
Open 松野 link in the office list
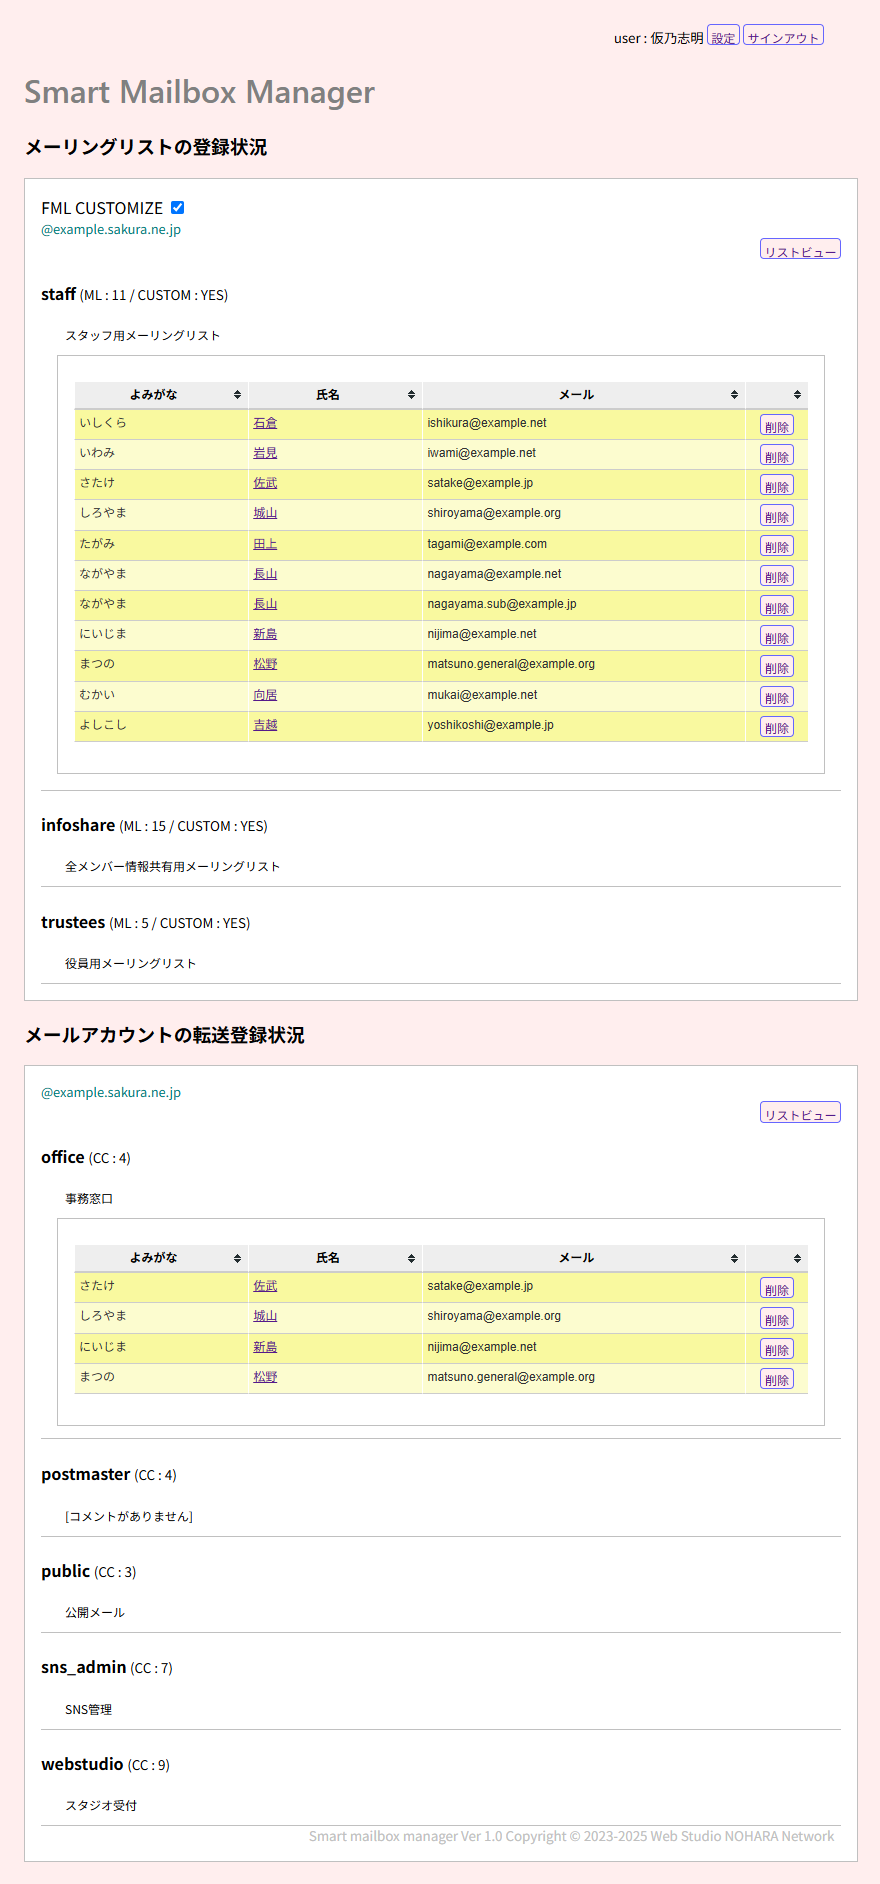click(265, 1377)
